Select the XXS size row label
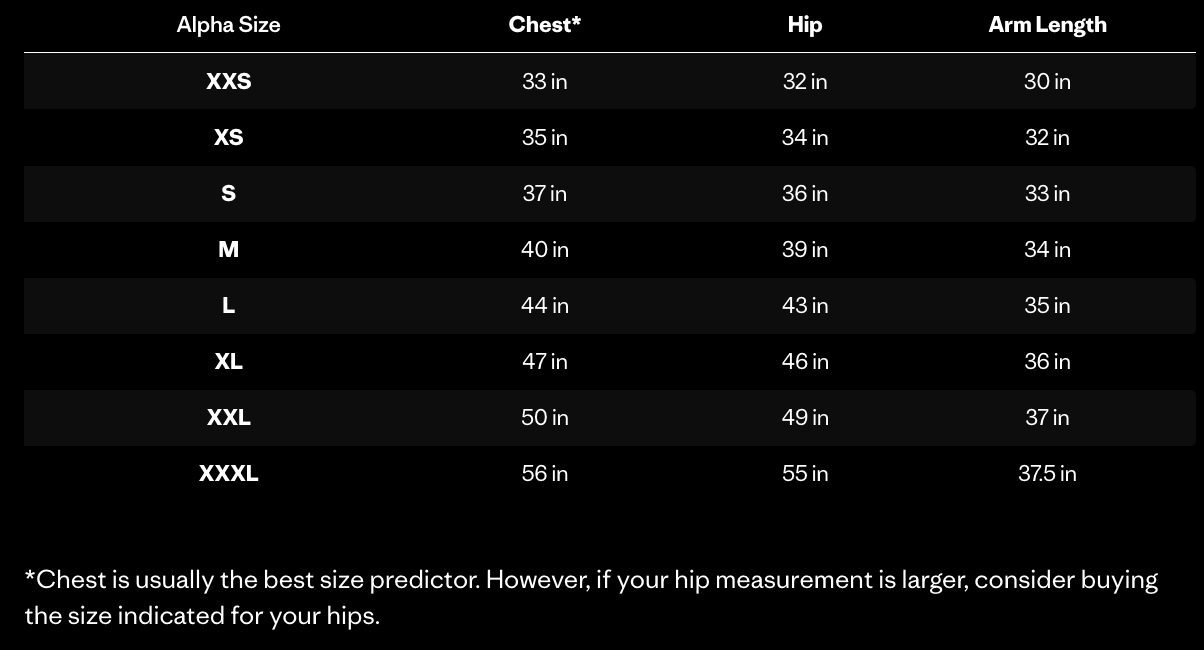Viewport: 1204px width, 650px height. point(228,81)
